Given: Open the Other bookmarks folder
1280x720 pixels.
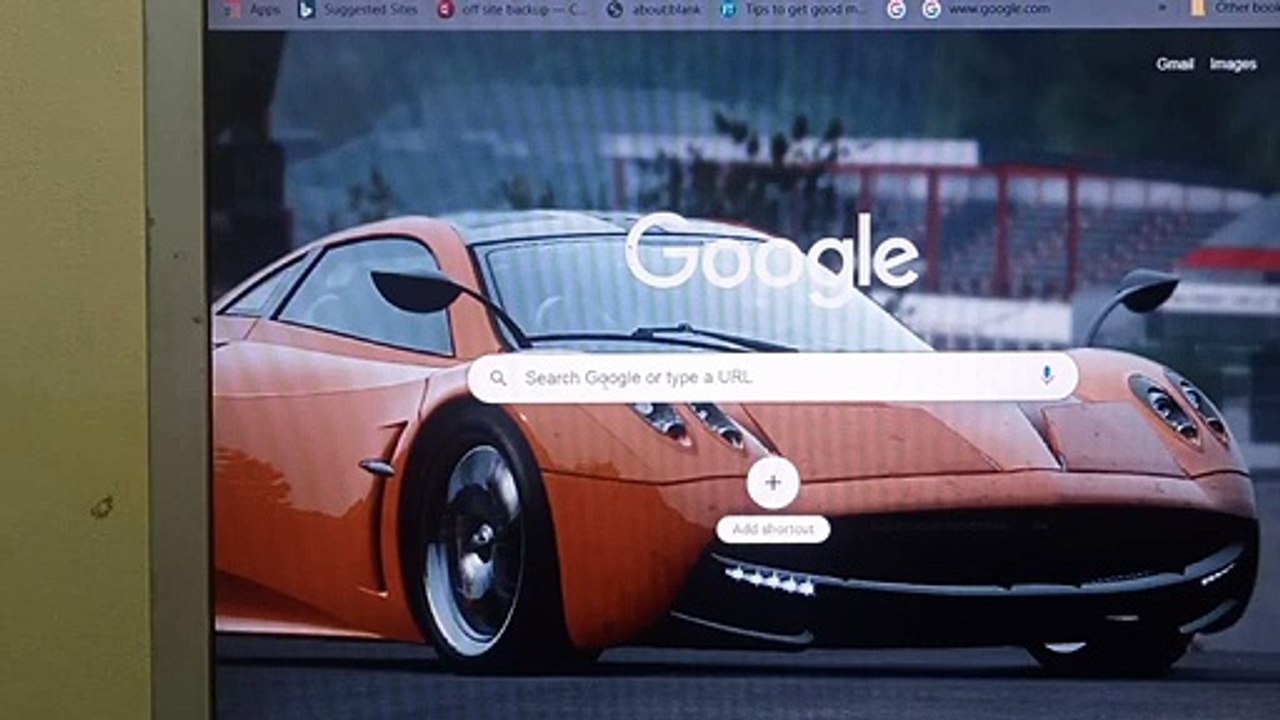Looking at the screenshot, I should tap(1234, 8).
